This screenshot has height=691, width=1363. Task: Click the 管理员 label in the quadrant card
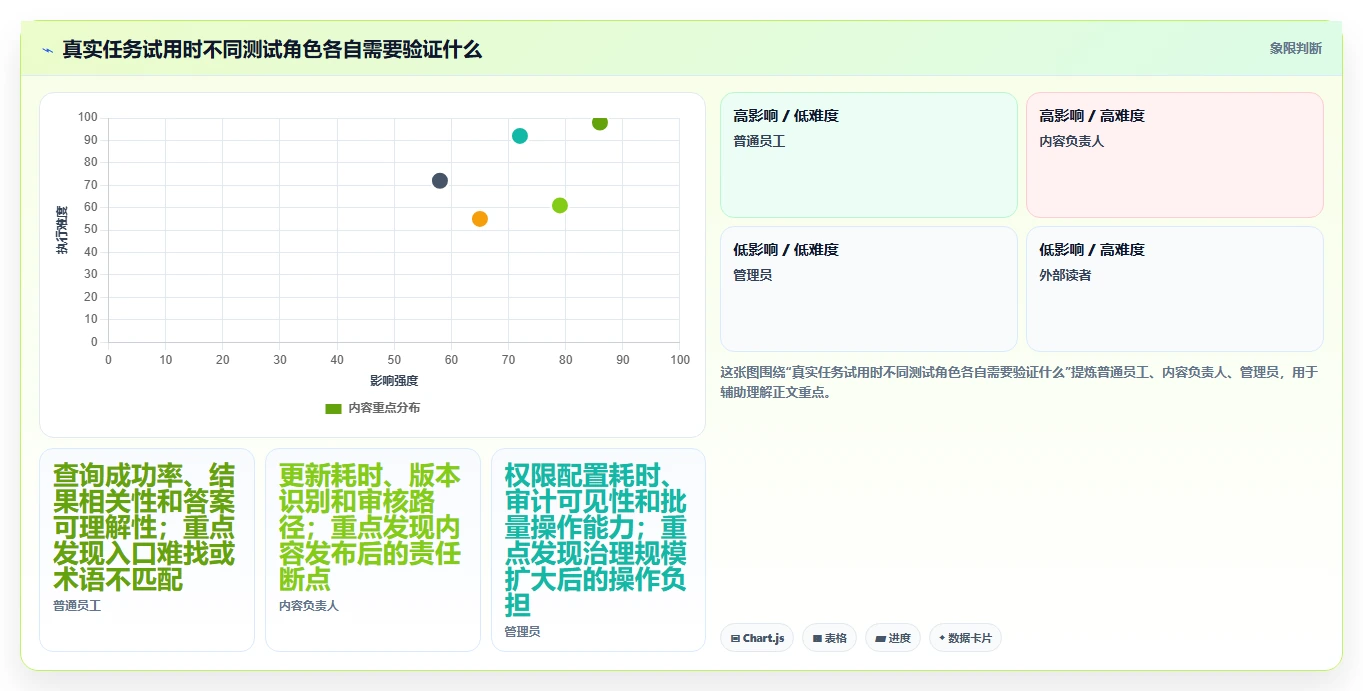coord(752,275)
